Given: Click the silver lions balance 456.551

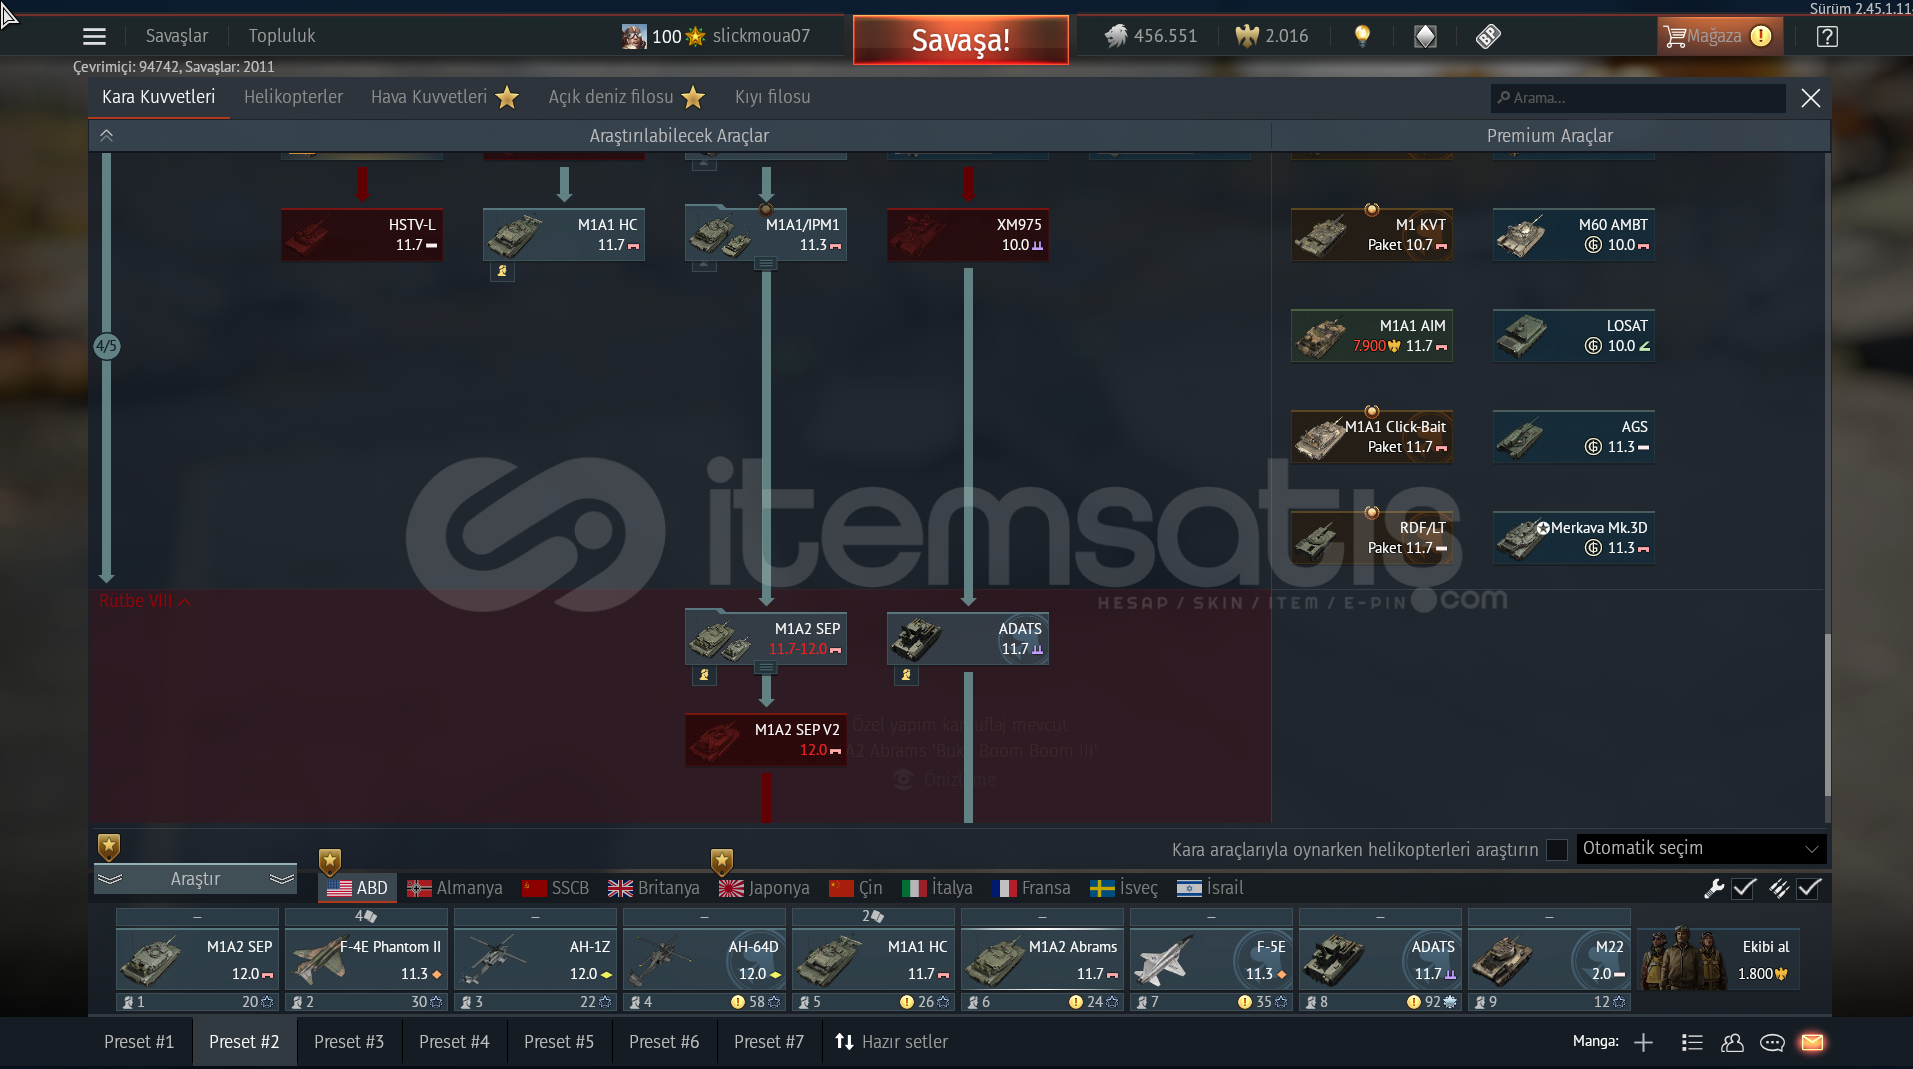Looking at the screenshot, I should (1151, 36).
